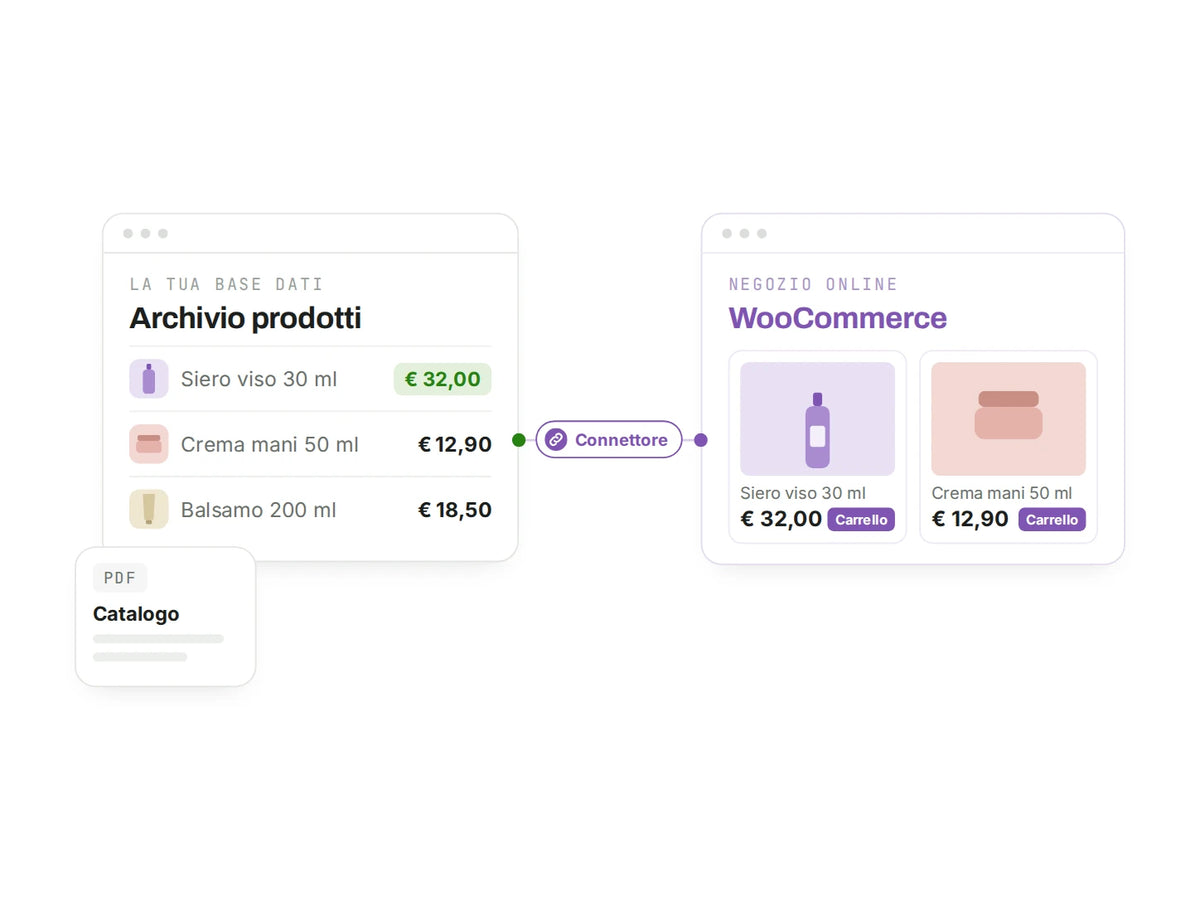1200x900 pixels.
Task: Open the Catalogo card title
Action: pyautogui.click(x=136, y=614)
